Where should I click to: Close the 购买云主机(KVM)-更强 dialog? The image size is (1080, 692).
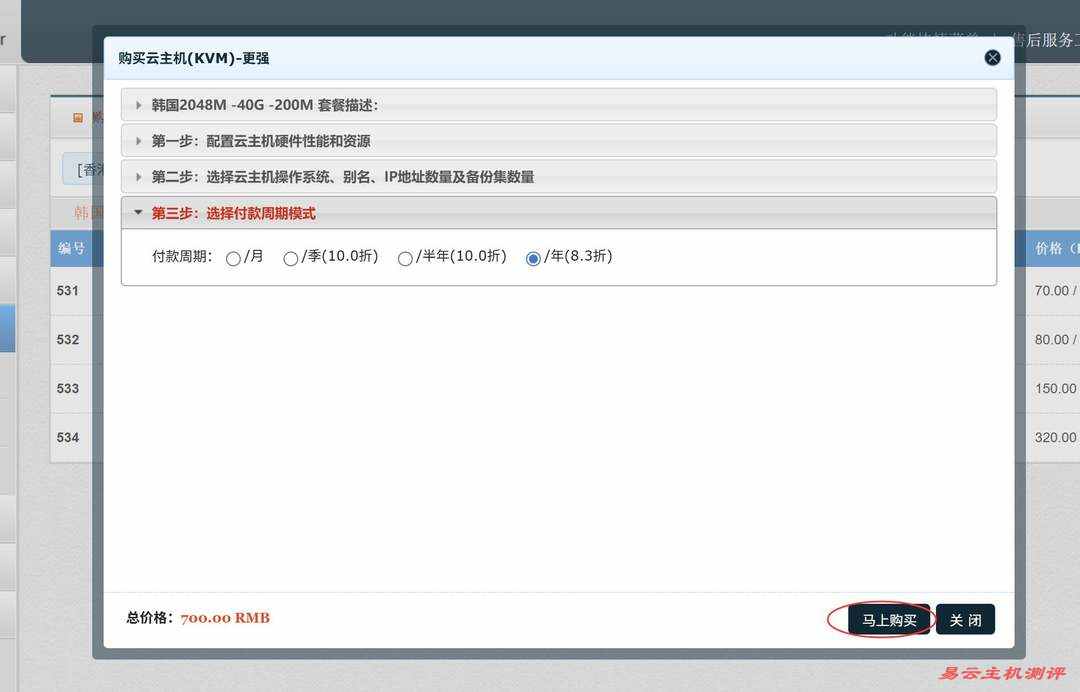pyautogui.click(x=991, y=57)
